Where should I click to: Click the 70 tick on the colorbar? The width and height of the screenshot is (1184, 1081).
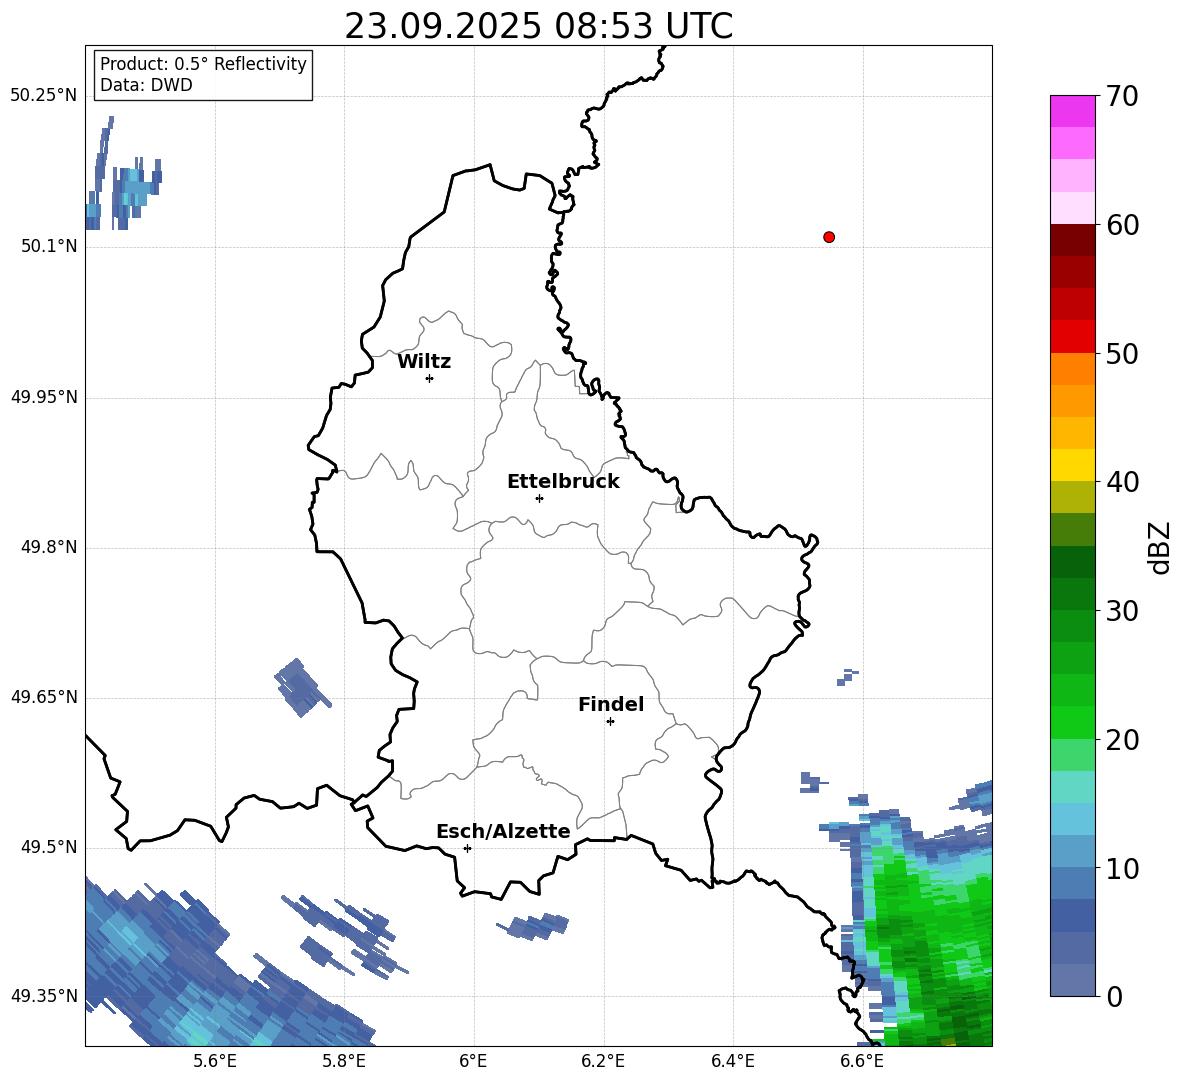tap(1122, 96)
